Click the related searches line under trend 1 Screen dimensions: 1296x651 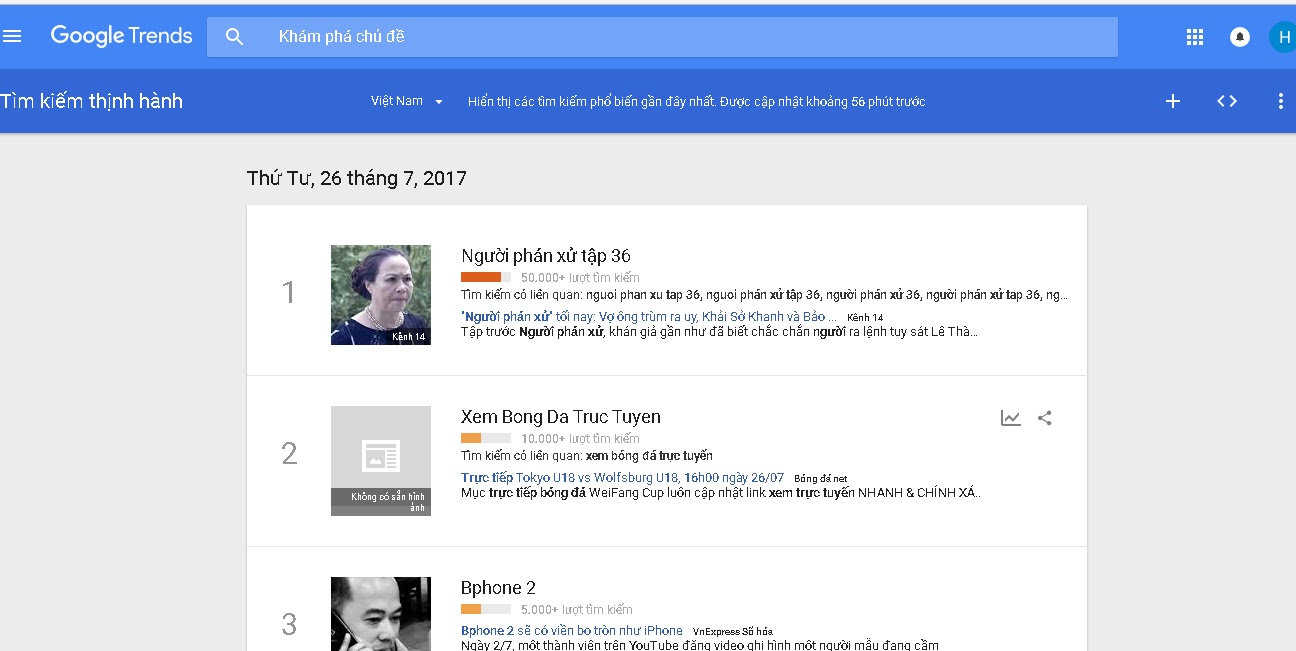pyautogui.click(x=764, y=295)
